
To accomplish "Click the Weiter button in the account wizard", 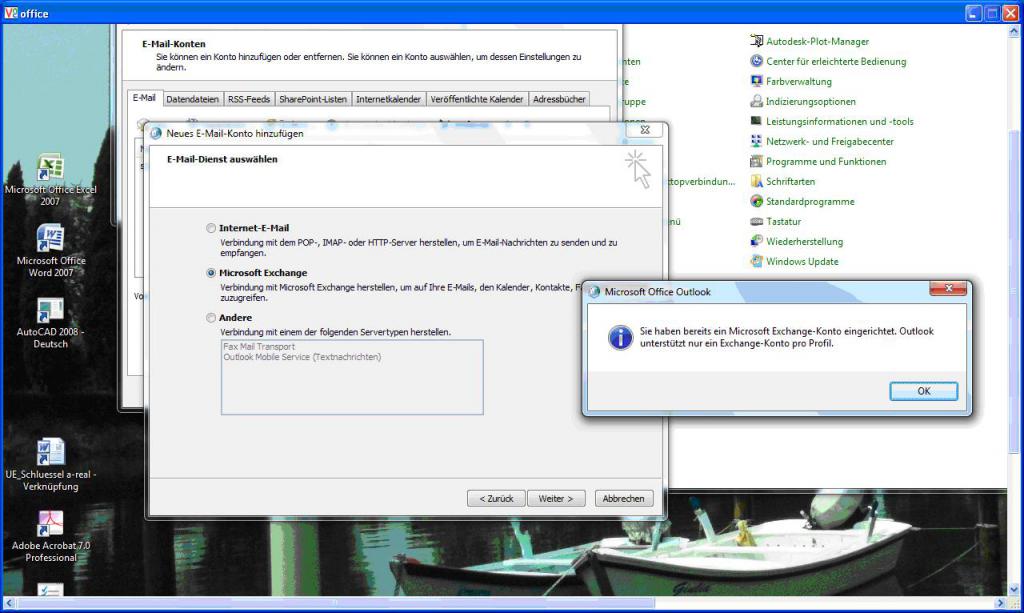I will click(x=556, y=499).
